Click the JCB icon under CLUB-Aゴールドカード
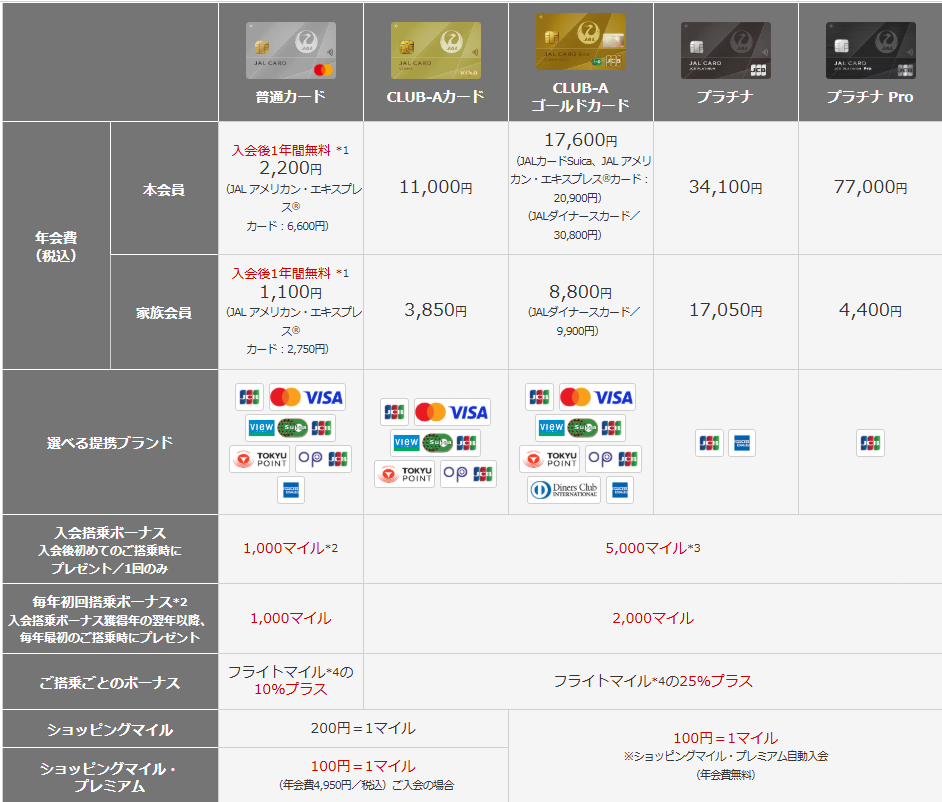Screen dimensions: 942x802 pyautogui.click(x=539, y=397)
